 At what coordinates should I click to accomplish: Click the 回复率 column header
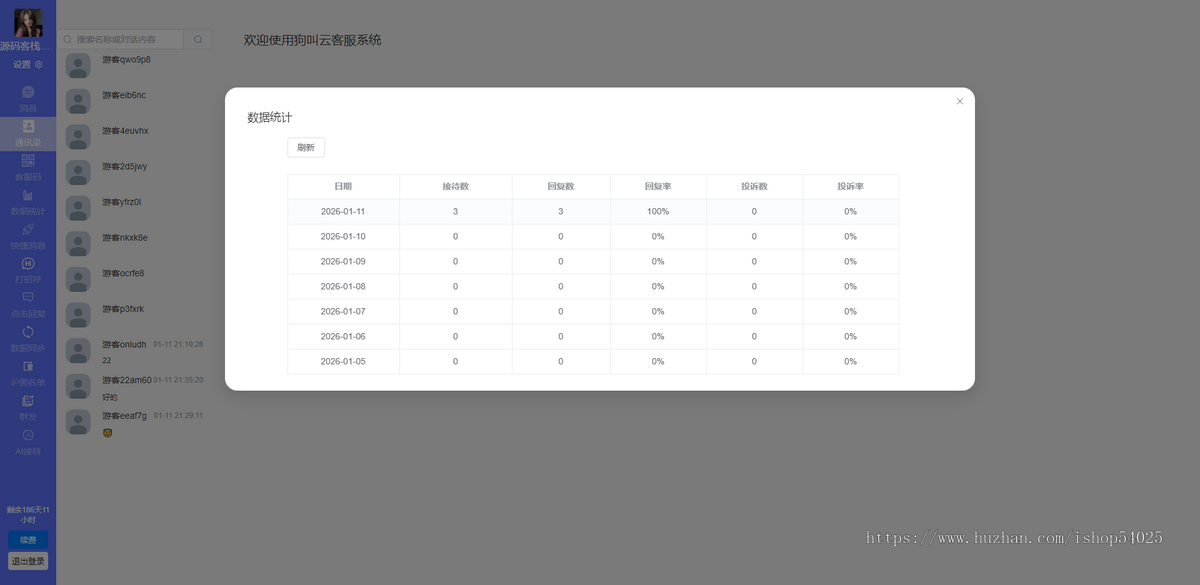[x=658, y=187]
